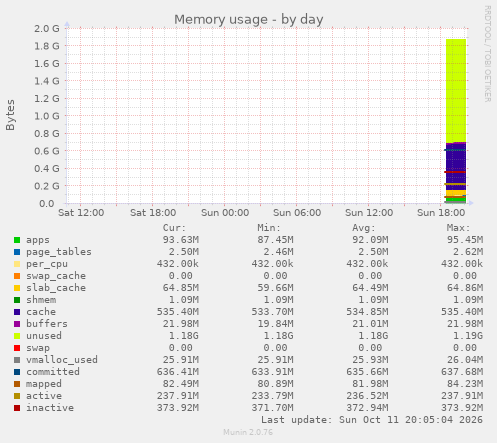
Task: Click the 'cache' legend label
Action: pos(41,312)
